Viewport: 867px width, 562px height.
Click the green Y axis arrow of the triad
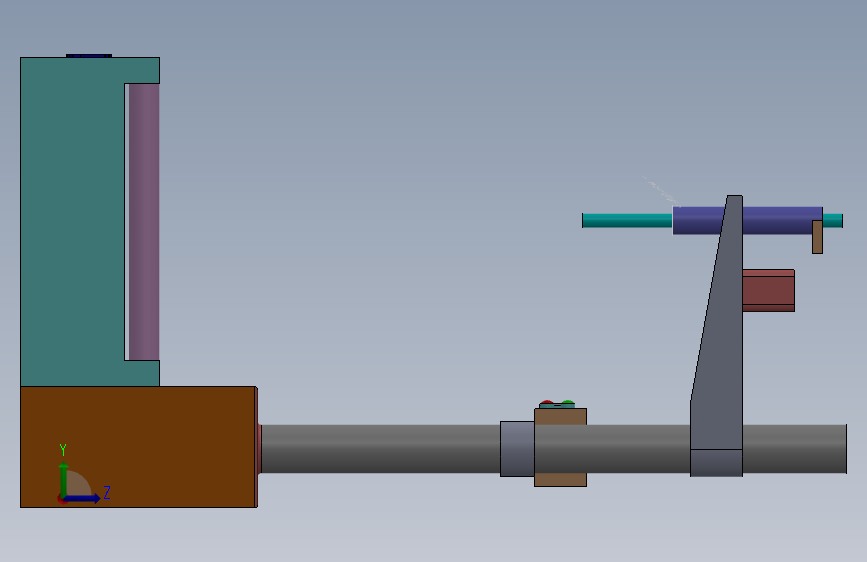[x=64, y=479]
